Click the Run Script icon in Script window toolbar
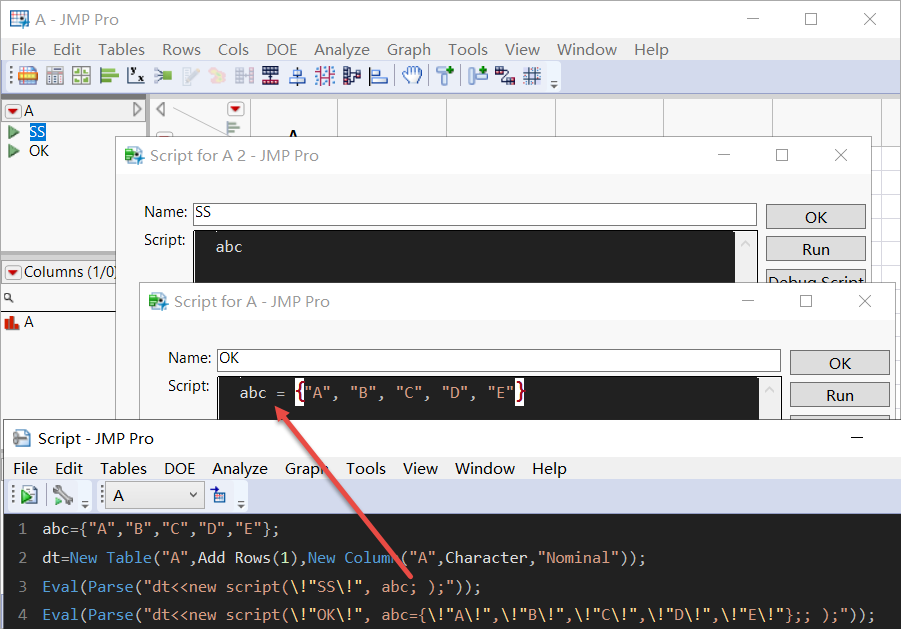Image resolution: width=901 pixels, height=629 pixels. tap(28, 495)
